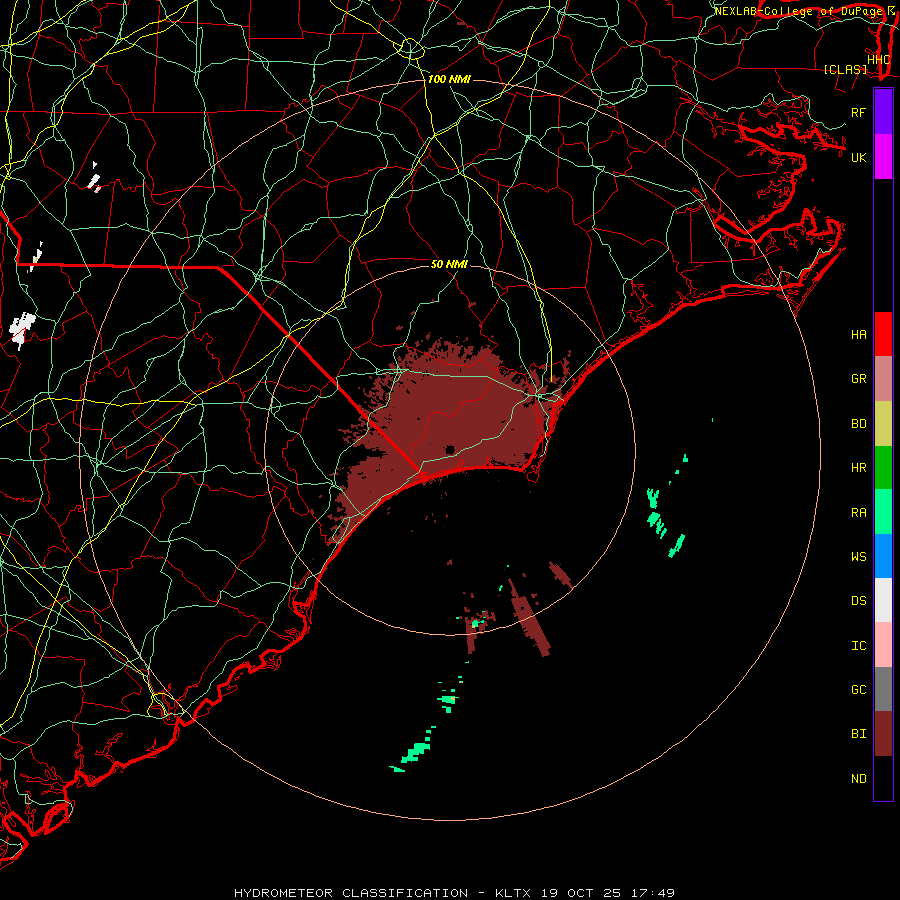Click the BI brown legend swatch
The height and width of the screenshot is (900, 900).
click(883, 734)
